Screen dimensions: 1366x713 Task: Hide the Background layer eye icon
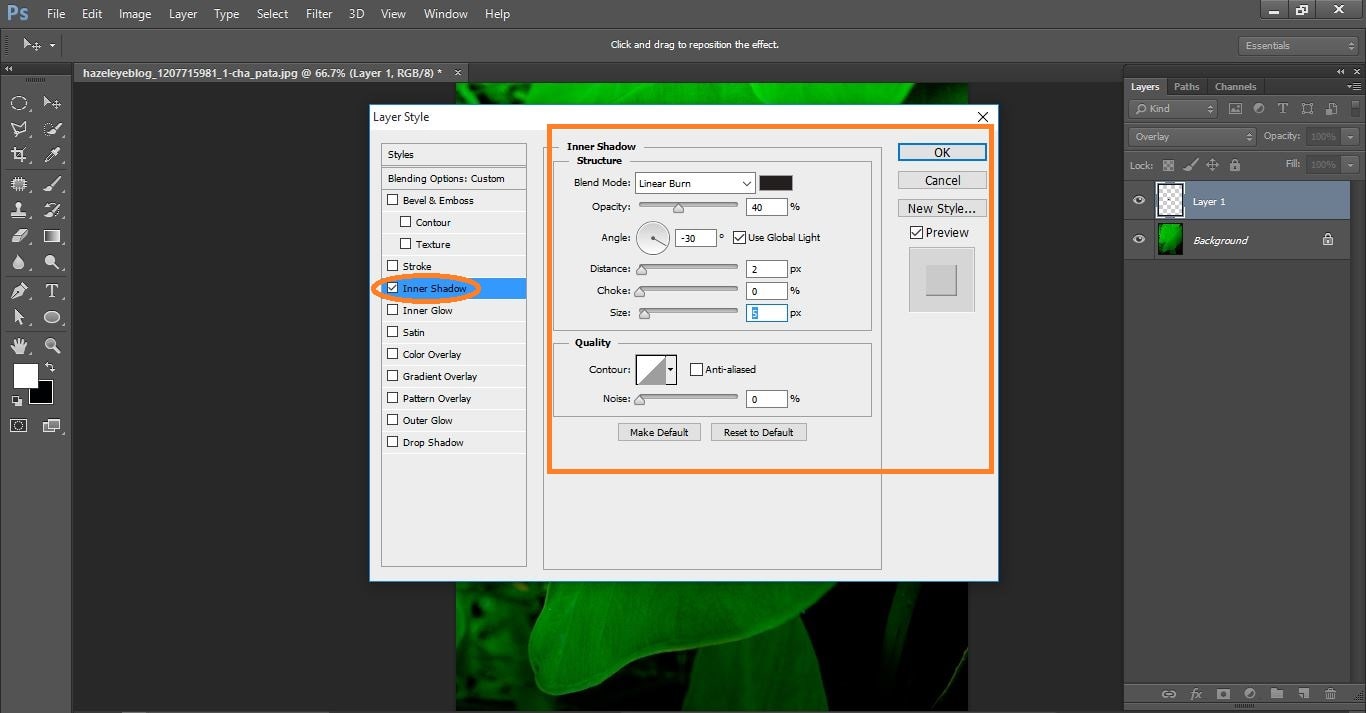1139,240
